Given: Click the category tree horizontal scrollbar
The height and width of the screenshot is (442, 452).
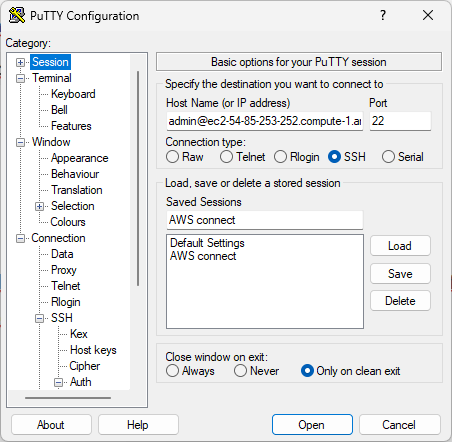Looking at the screenshot, I should [68, 398].
